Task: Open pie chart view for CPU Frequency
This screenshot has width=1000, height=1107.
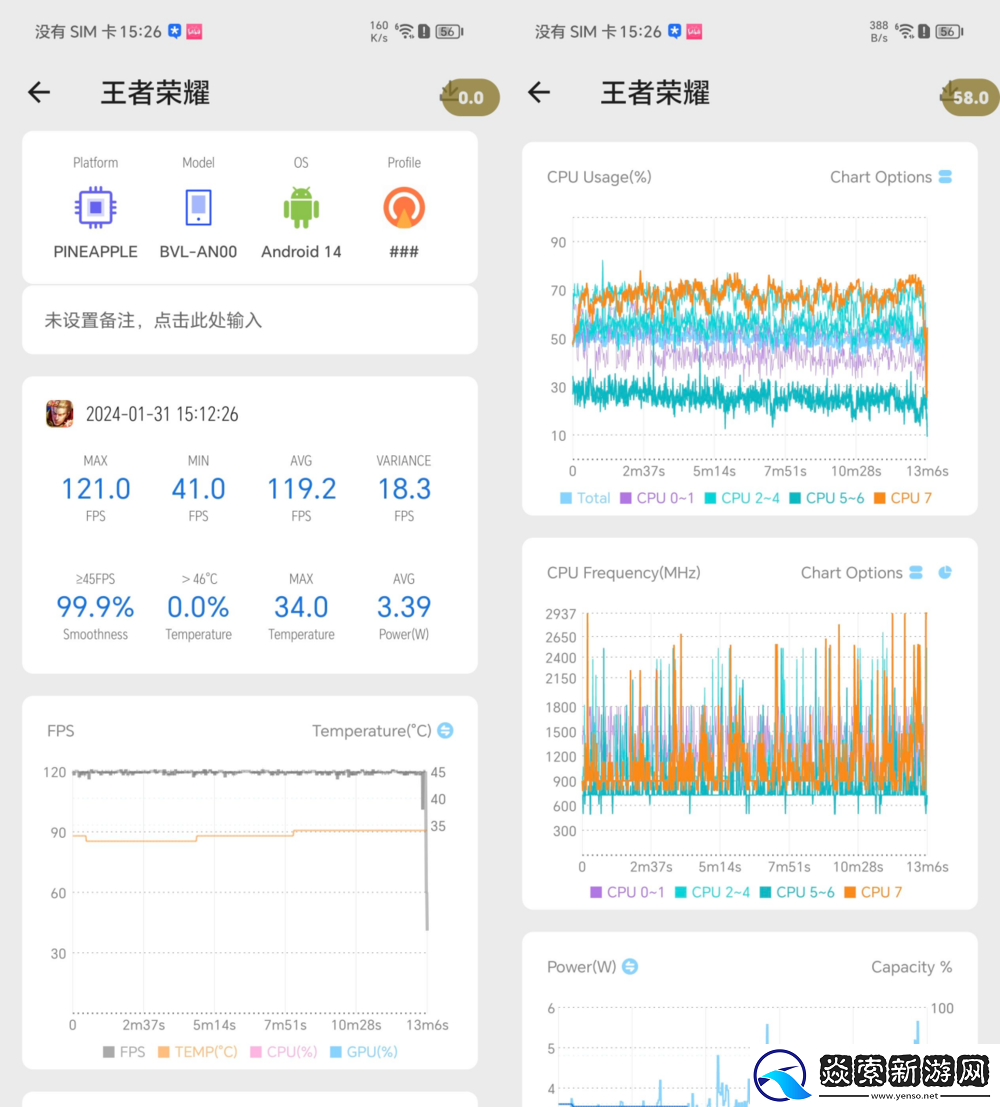Action: click(945, 573)
